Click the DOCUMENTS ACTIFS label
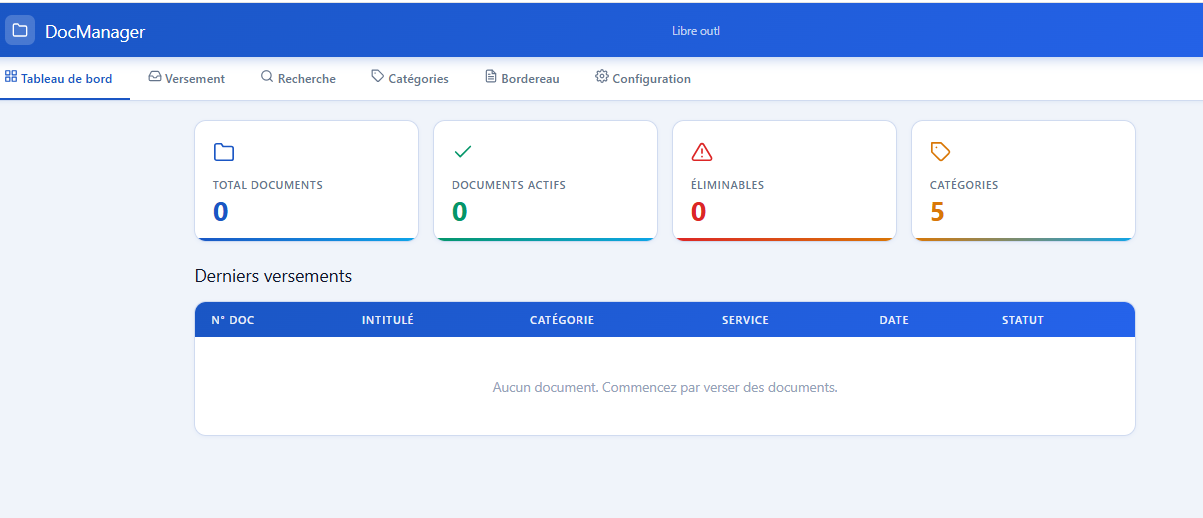The image size is (1203, 518). [509, 185]
